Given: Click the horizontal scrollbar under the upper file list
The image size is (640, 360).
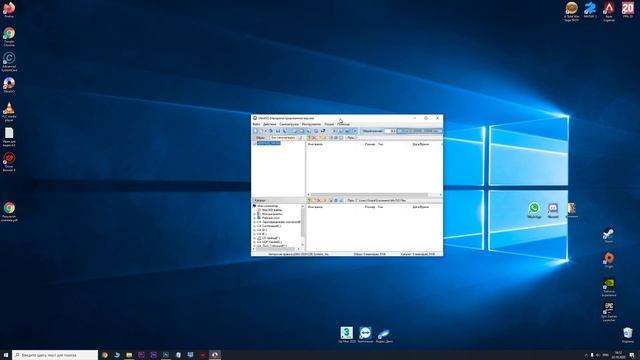Looking at the screenshot, I should pyautogui.click(x=374, y=195).
